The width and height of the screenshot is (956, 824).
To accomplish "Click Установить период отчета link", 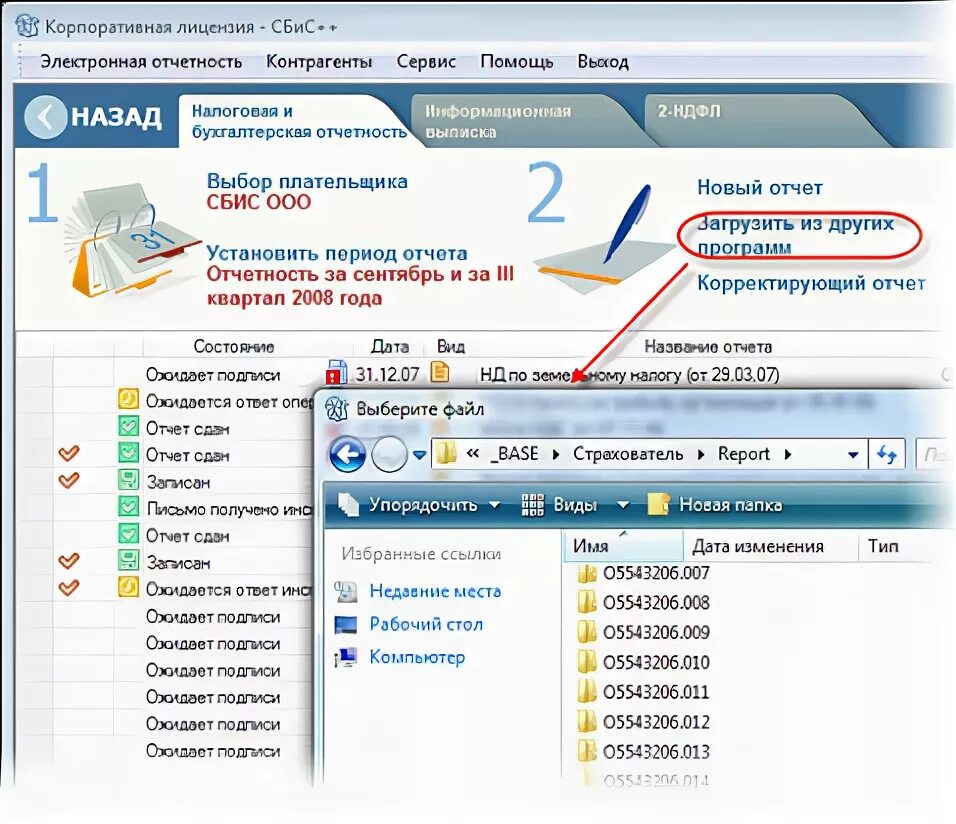I will pyautogui.click(x=337, y=253).
